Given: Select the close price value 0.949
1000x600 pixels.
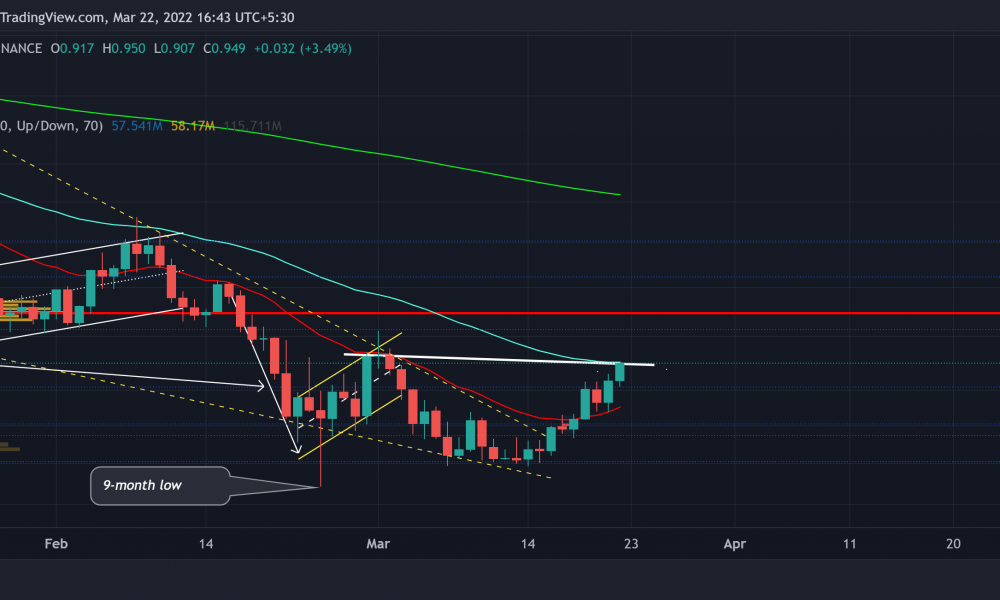Looking at the screenshot, I should tap(228, 48).
